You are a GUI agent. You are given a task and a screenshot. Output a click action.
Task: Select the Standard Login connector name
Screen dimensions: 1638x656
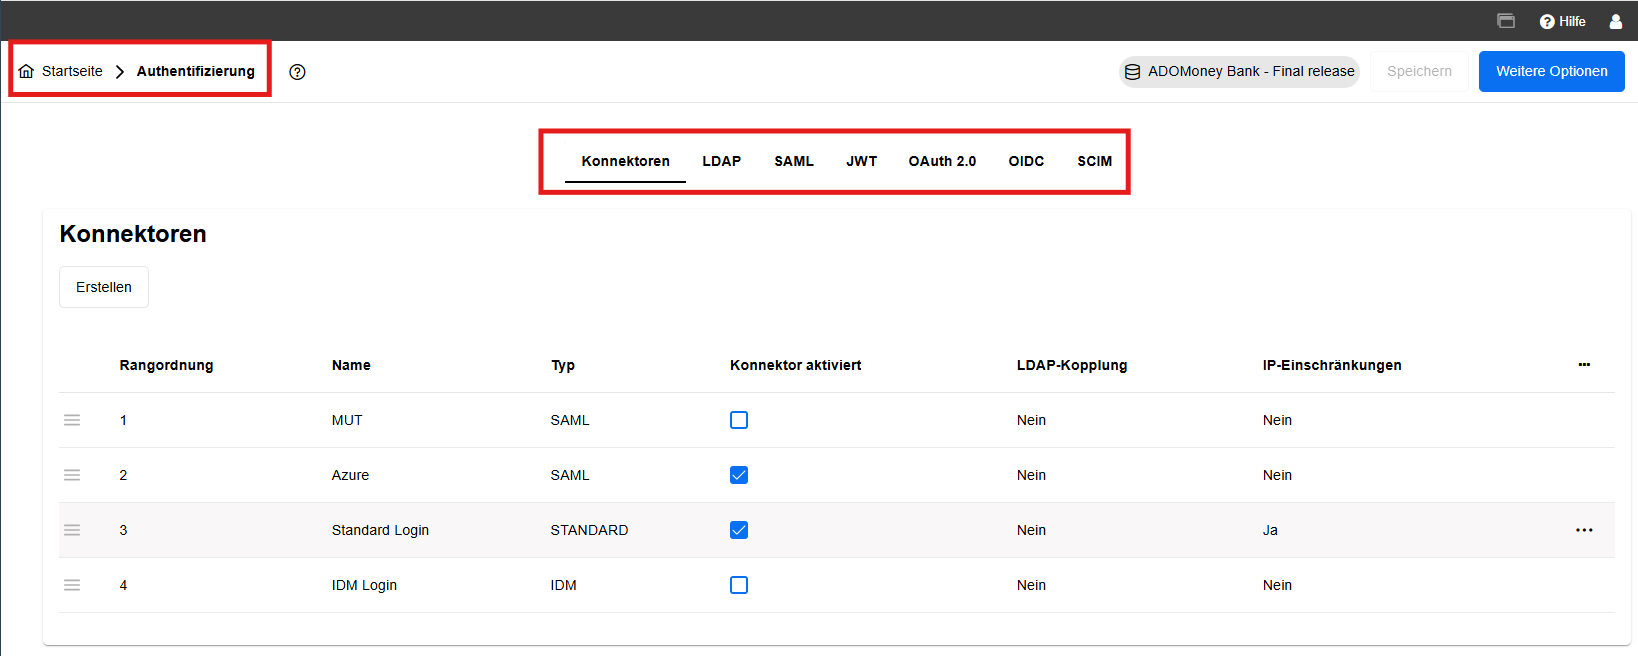[380, 530]
